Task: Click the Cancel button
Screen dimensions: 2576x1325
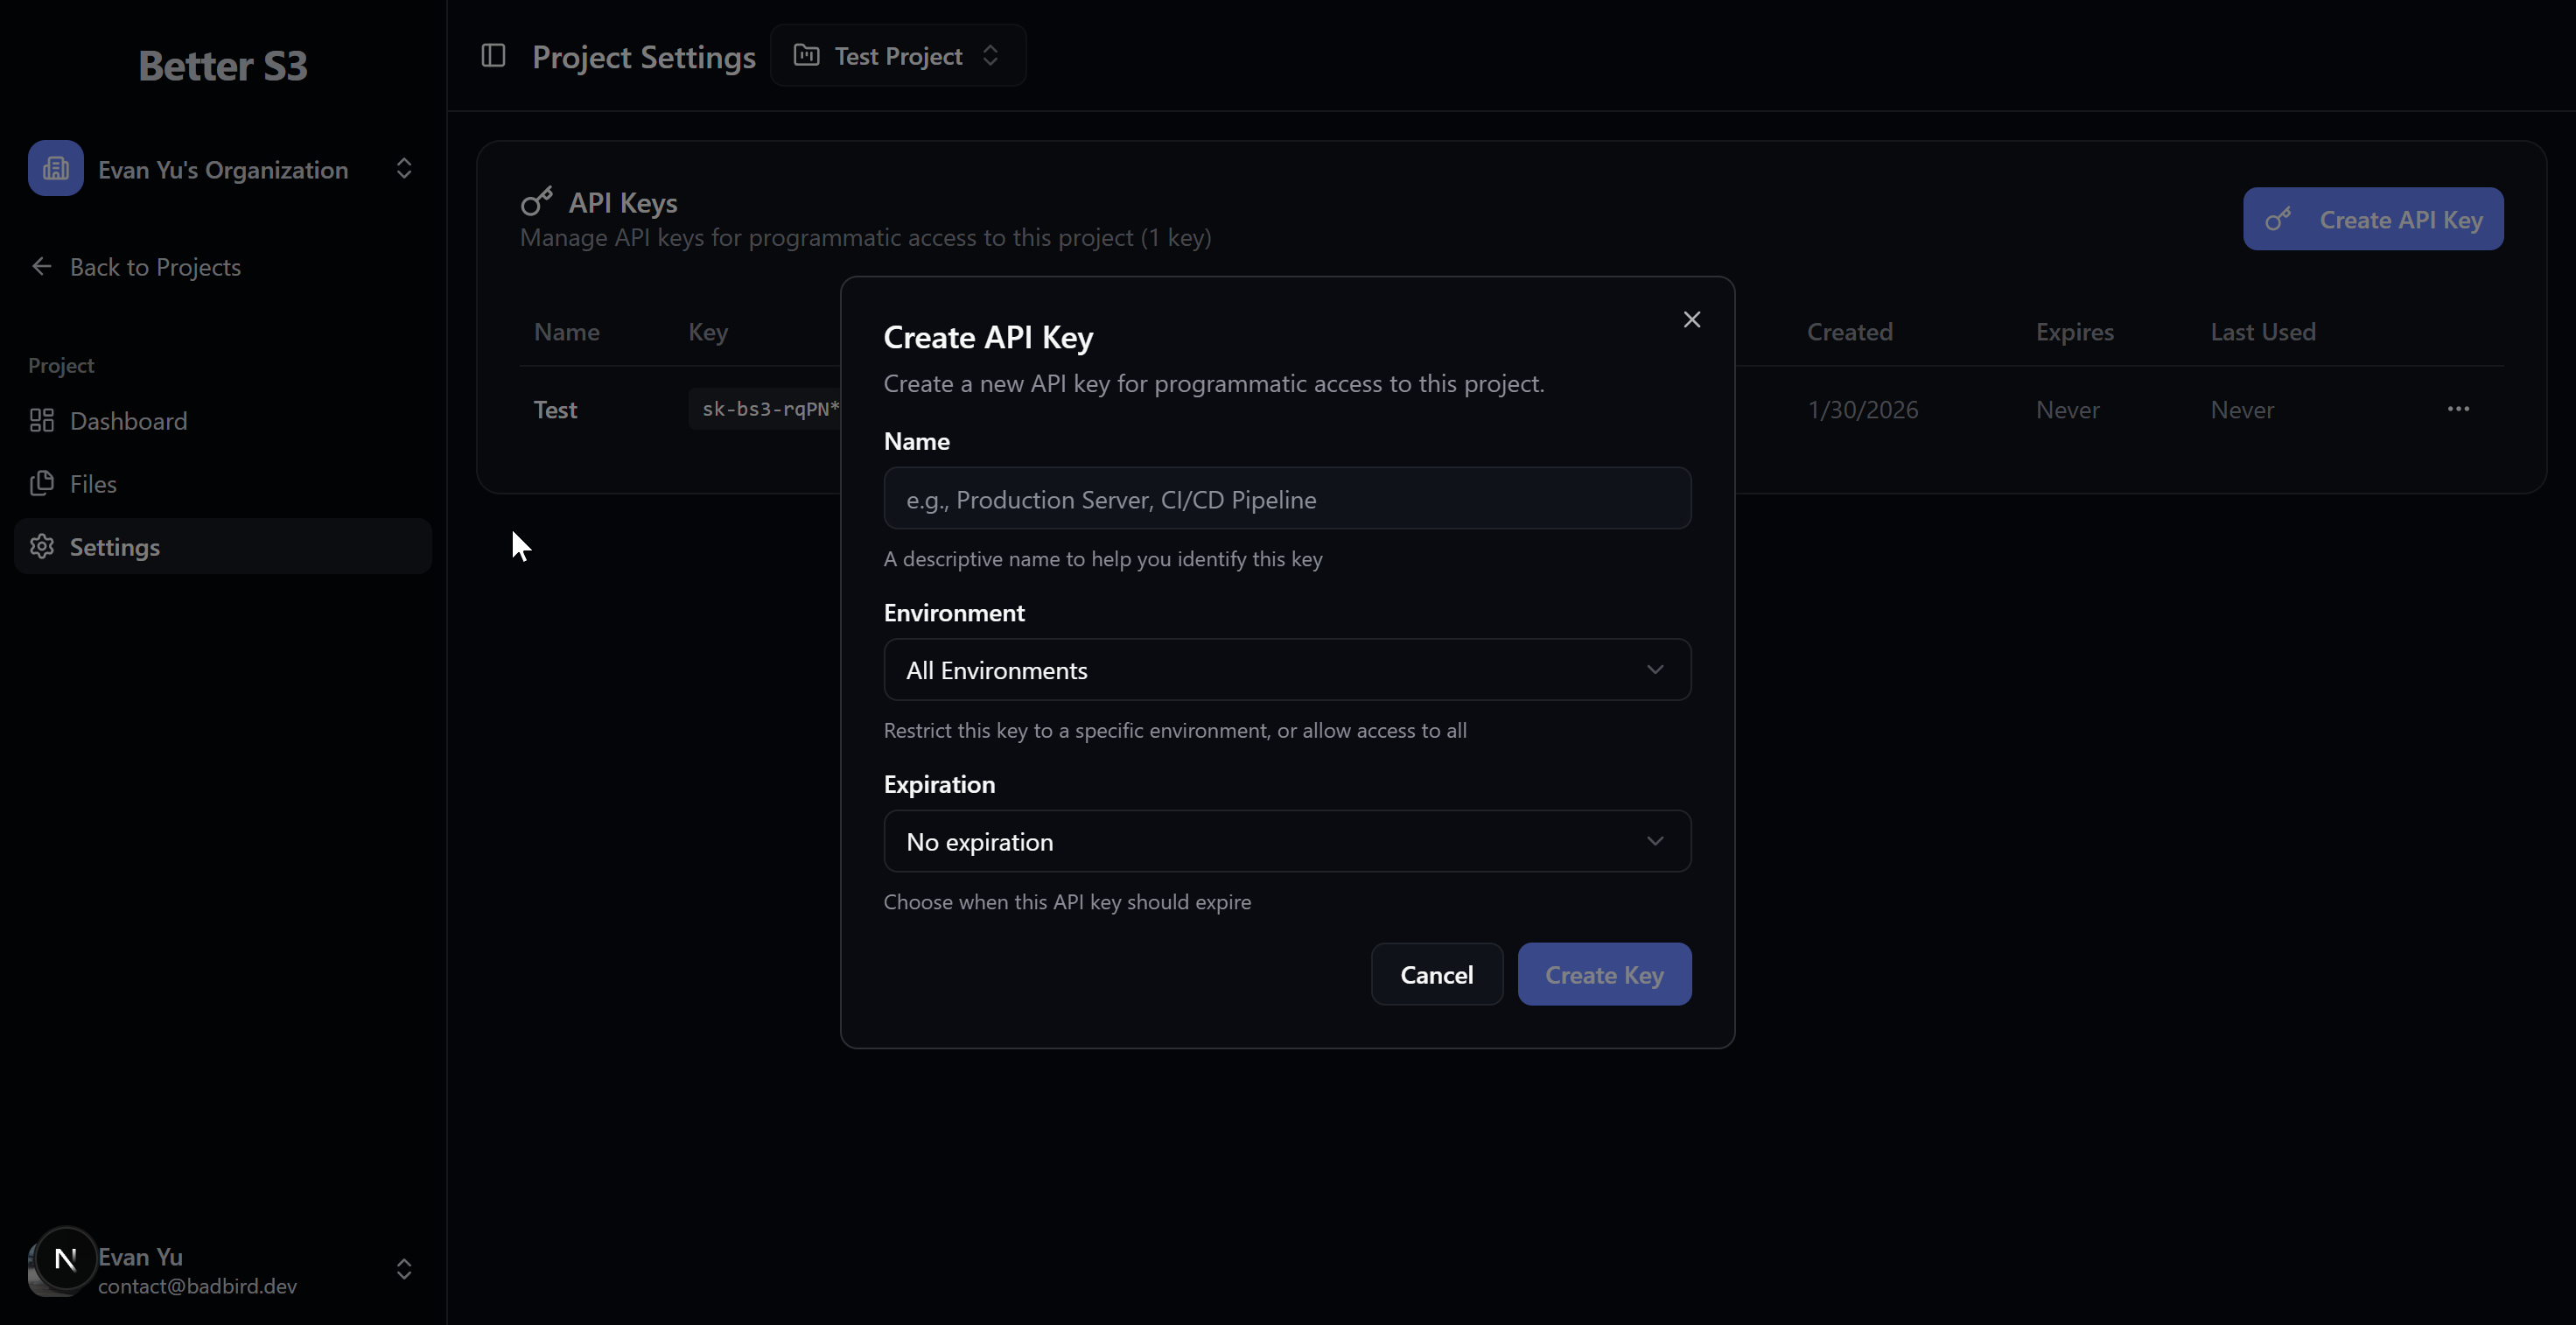Action: pos(1436,975)
